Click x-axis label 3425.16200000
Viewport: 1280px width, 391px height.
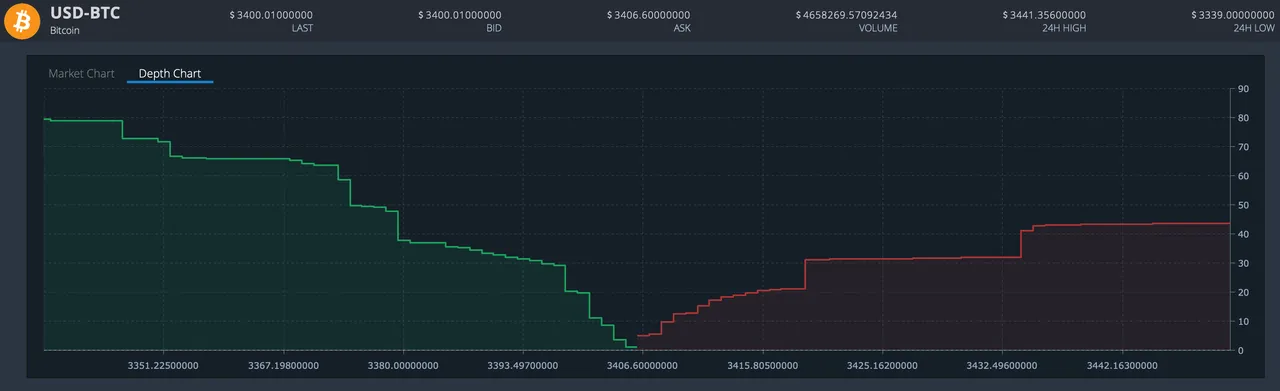coord(881,366)
